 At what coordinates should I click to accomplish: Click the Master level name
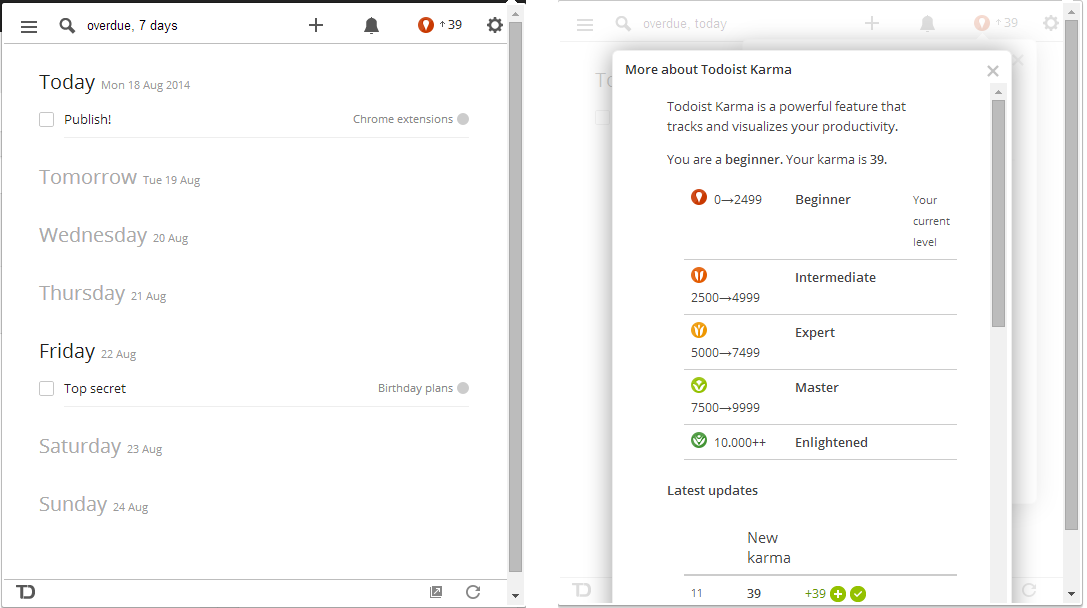click(817, 388)
